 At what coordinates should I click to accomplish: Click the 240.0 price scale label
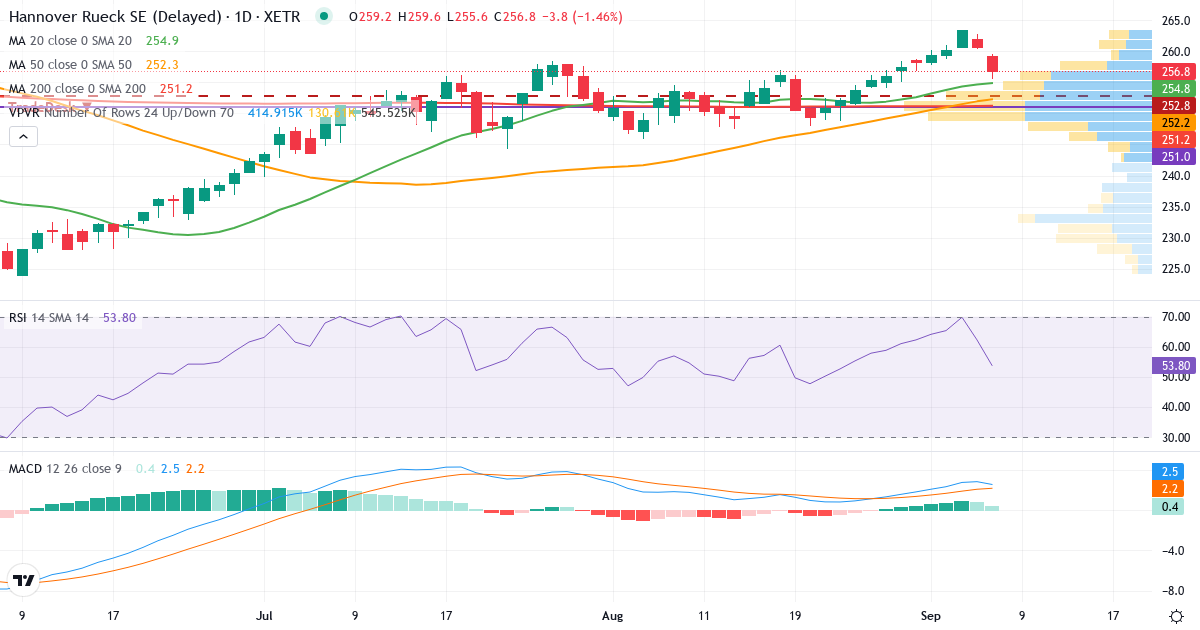1175,176
